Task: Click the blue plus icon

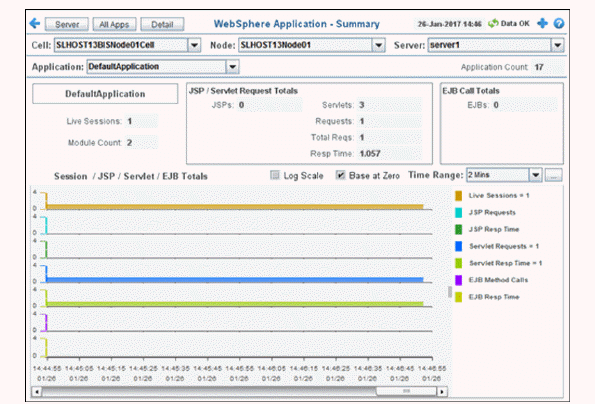Action: click(x=543, y=24)
